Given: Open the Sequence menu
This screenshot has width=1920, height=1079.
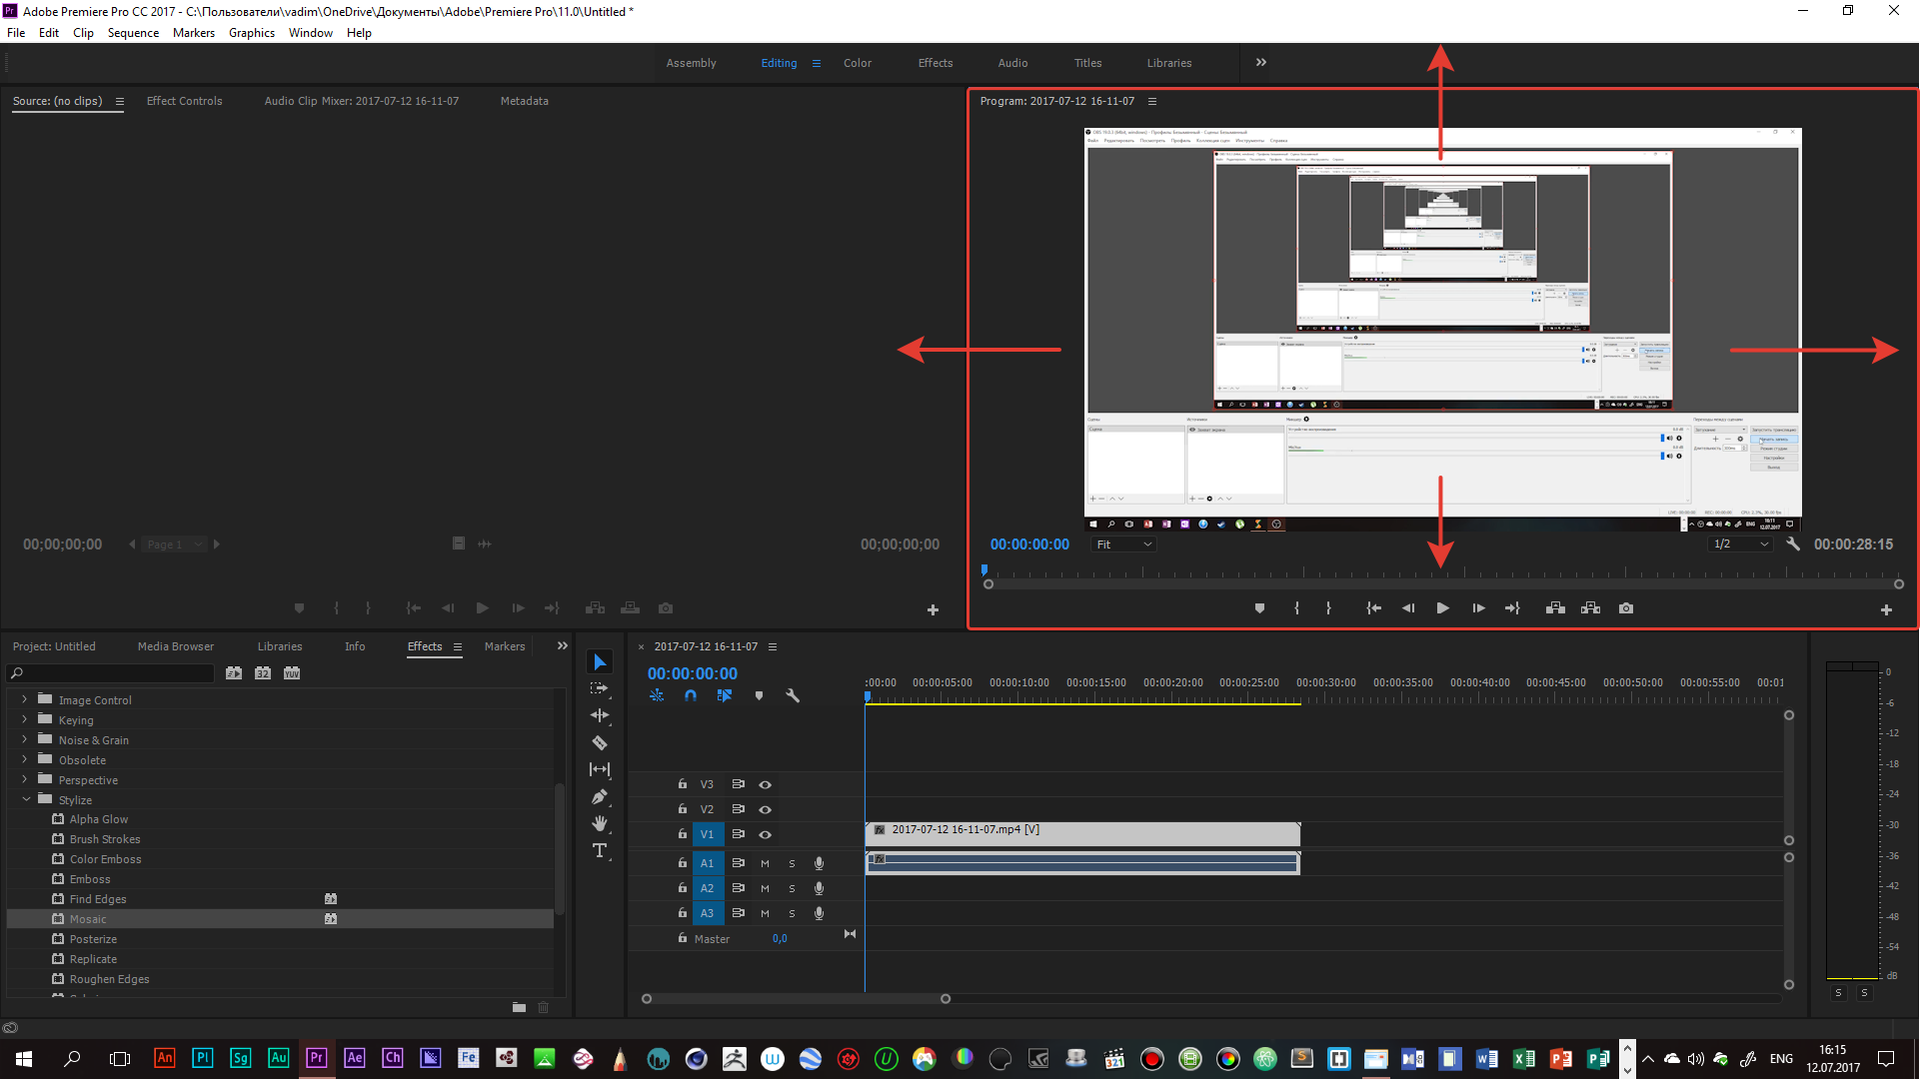Looking at the screenshot, I should [133, 33].
